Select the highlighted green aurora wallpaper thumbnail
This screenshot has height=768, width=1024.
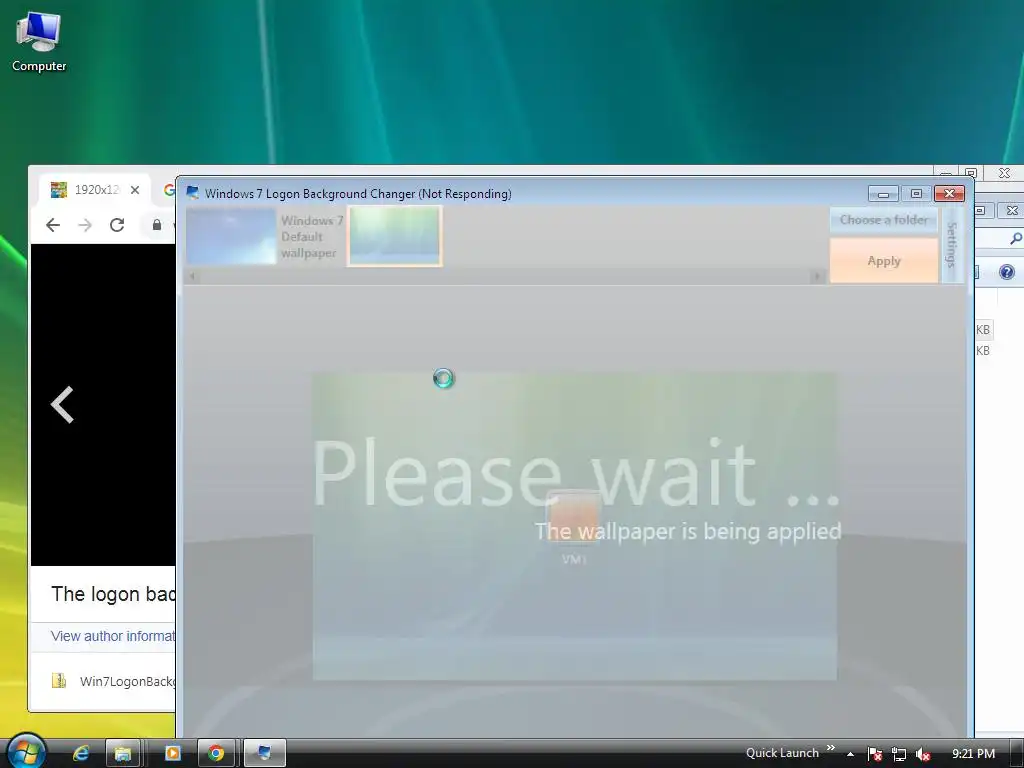(394, 236)
